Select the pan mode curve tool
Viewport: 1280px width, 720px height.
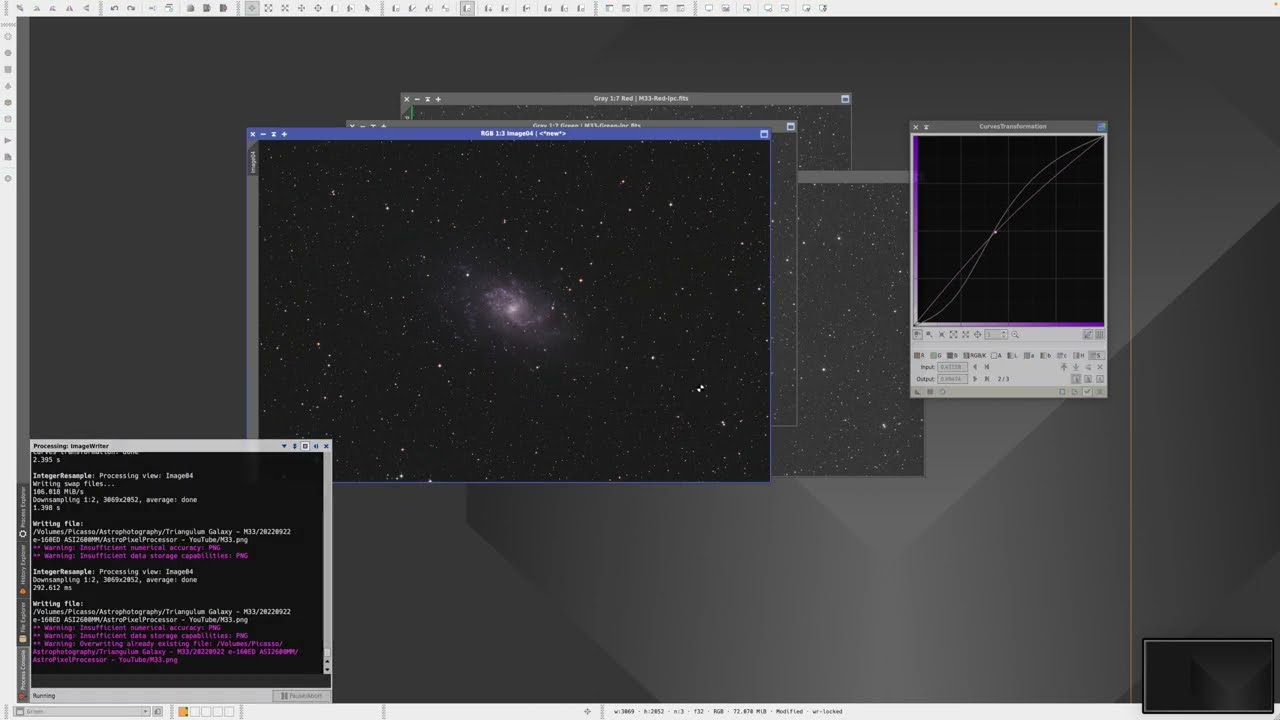pos(977,334)
